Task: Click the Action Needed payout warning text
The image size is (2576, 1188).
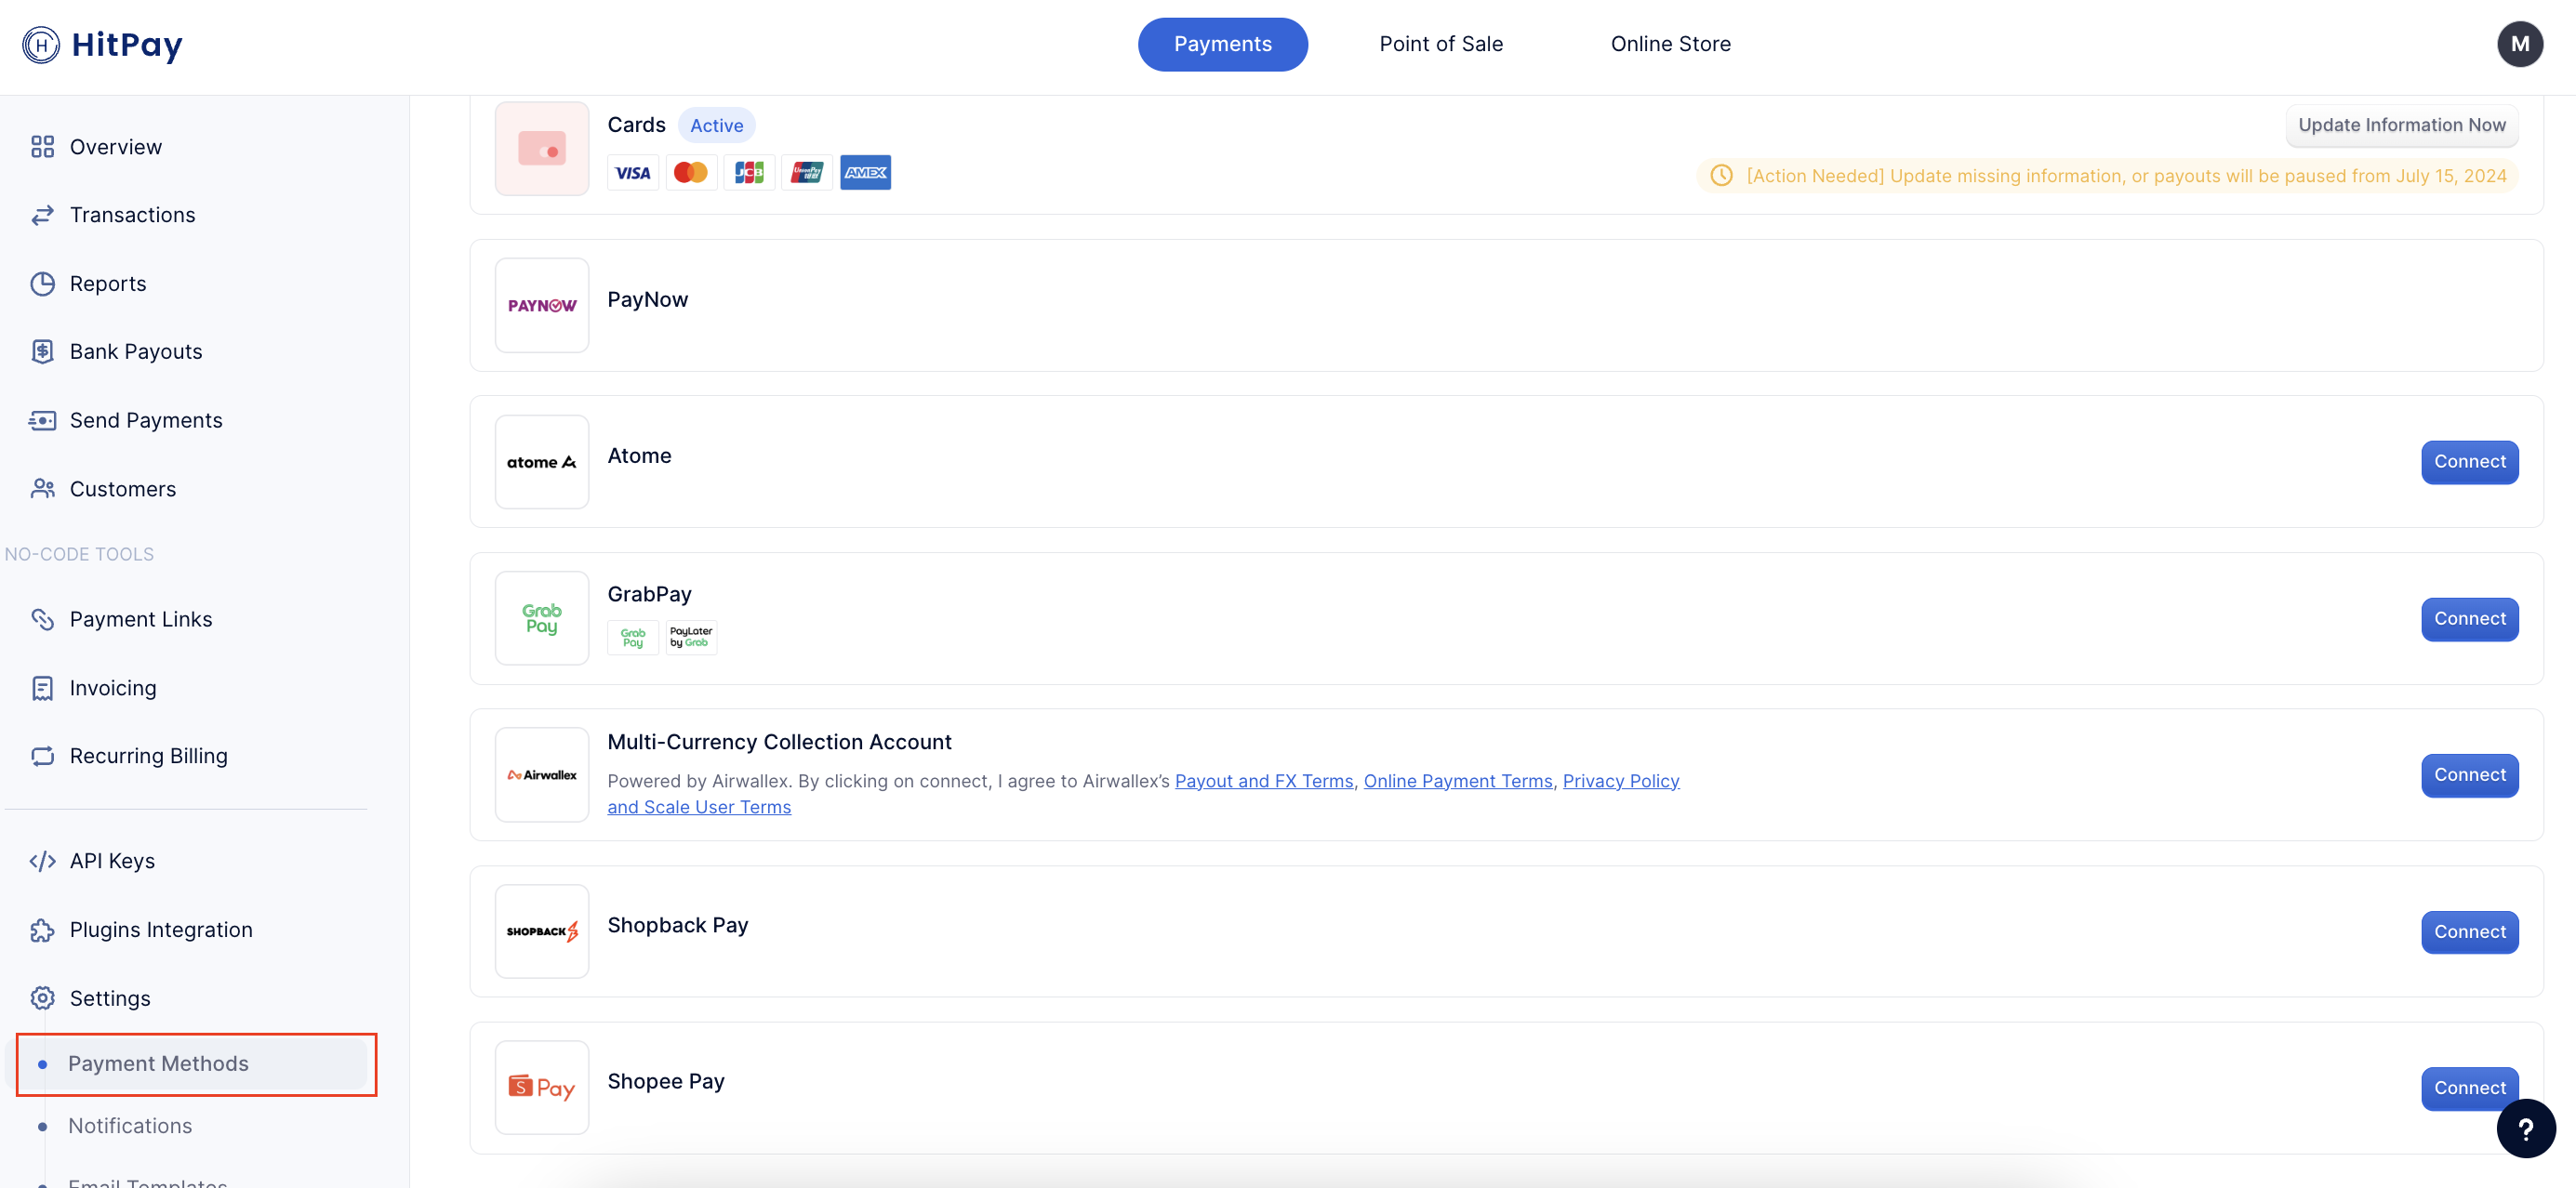Action: tap(2126, 176)
